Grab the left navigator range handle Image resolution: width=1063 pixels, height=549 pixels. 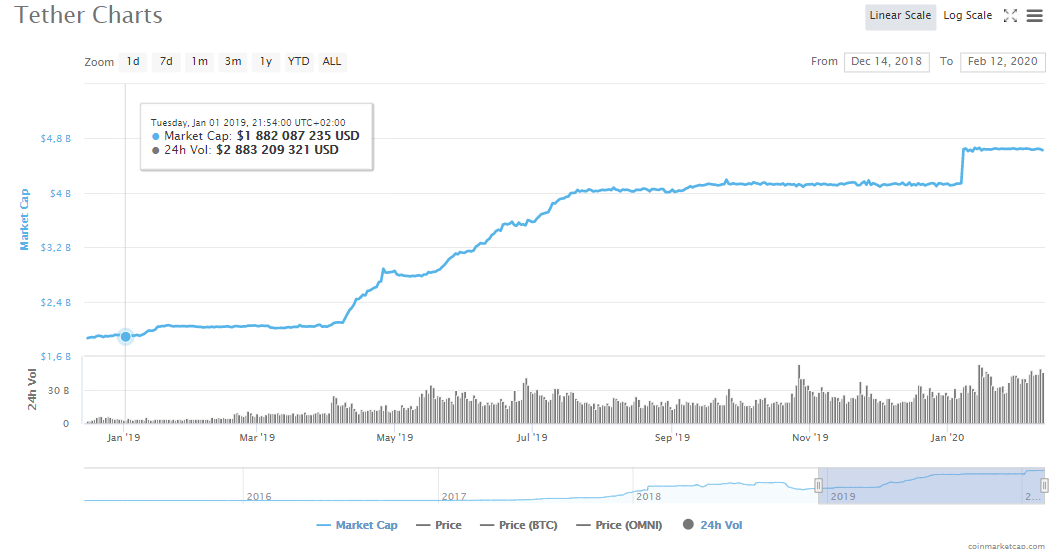pyautogui.click(x=818, y=486)
